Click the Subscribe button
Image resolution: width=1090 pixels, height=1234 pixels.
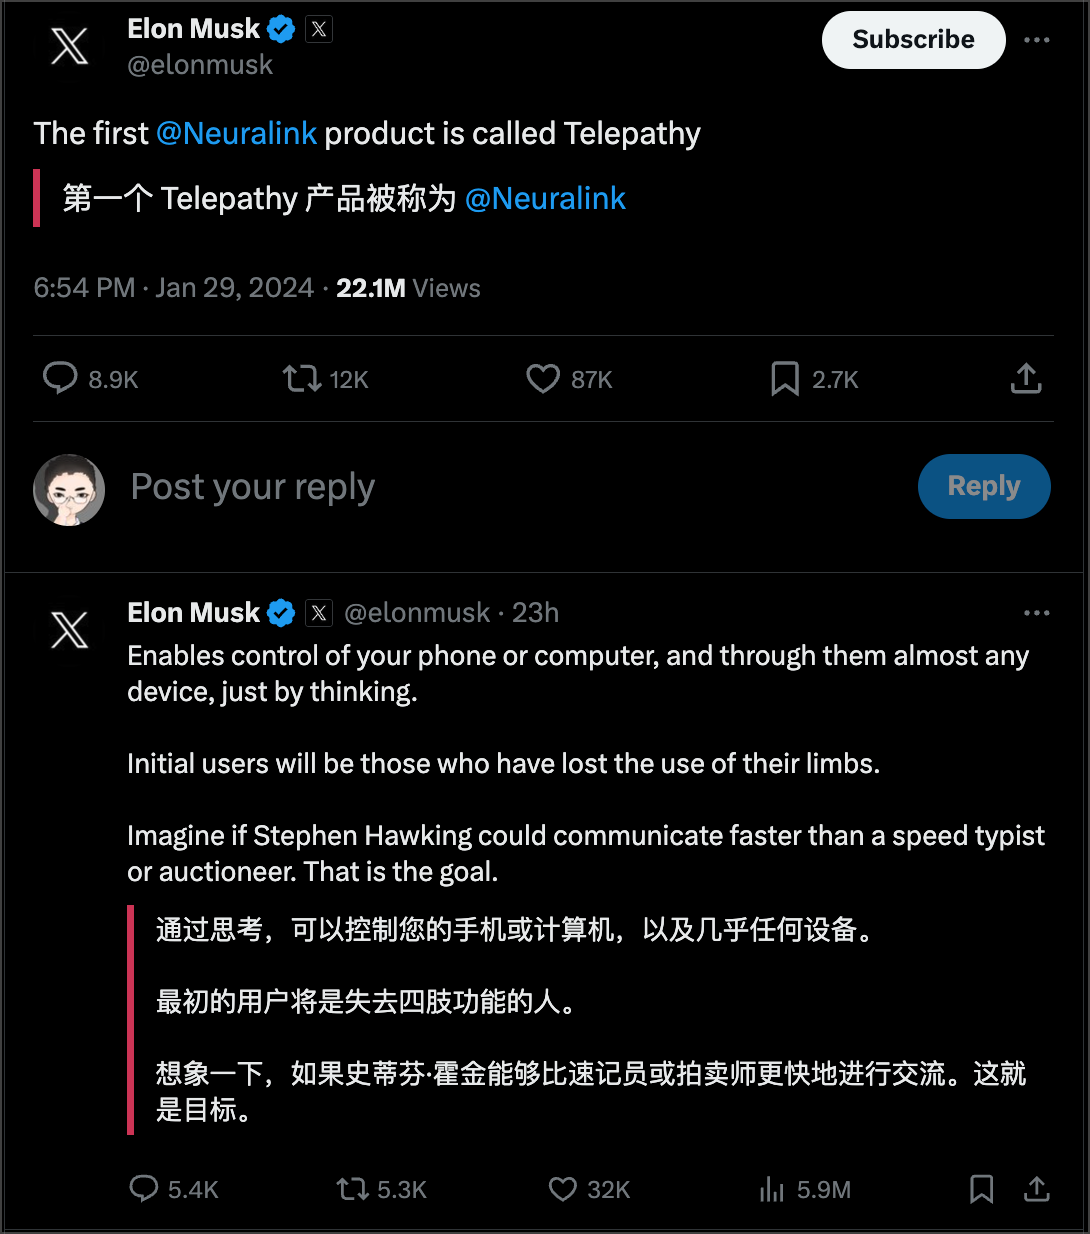pyautogui.click(x=913, y=40)
